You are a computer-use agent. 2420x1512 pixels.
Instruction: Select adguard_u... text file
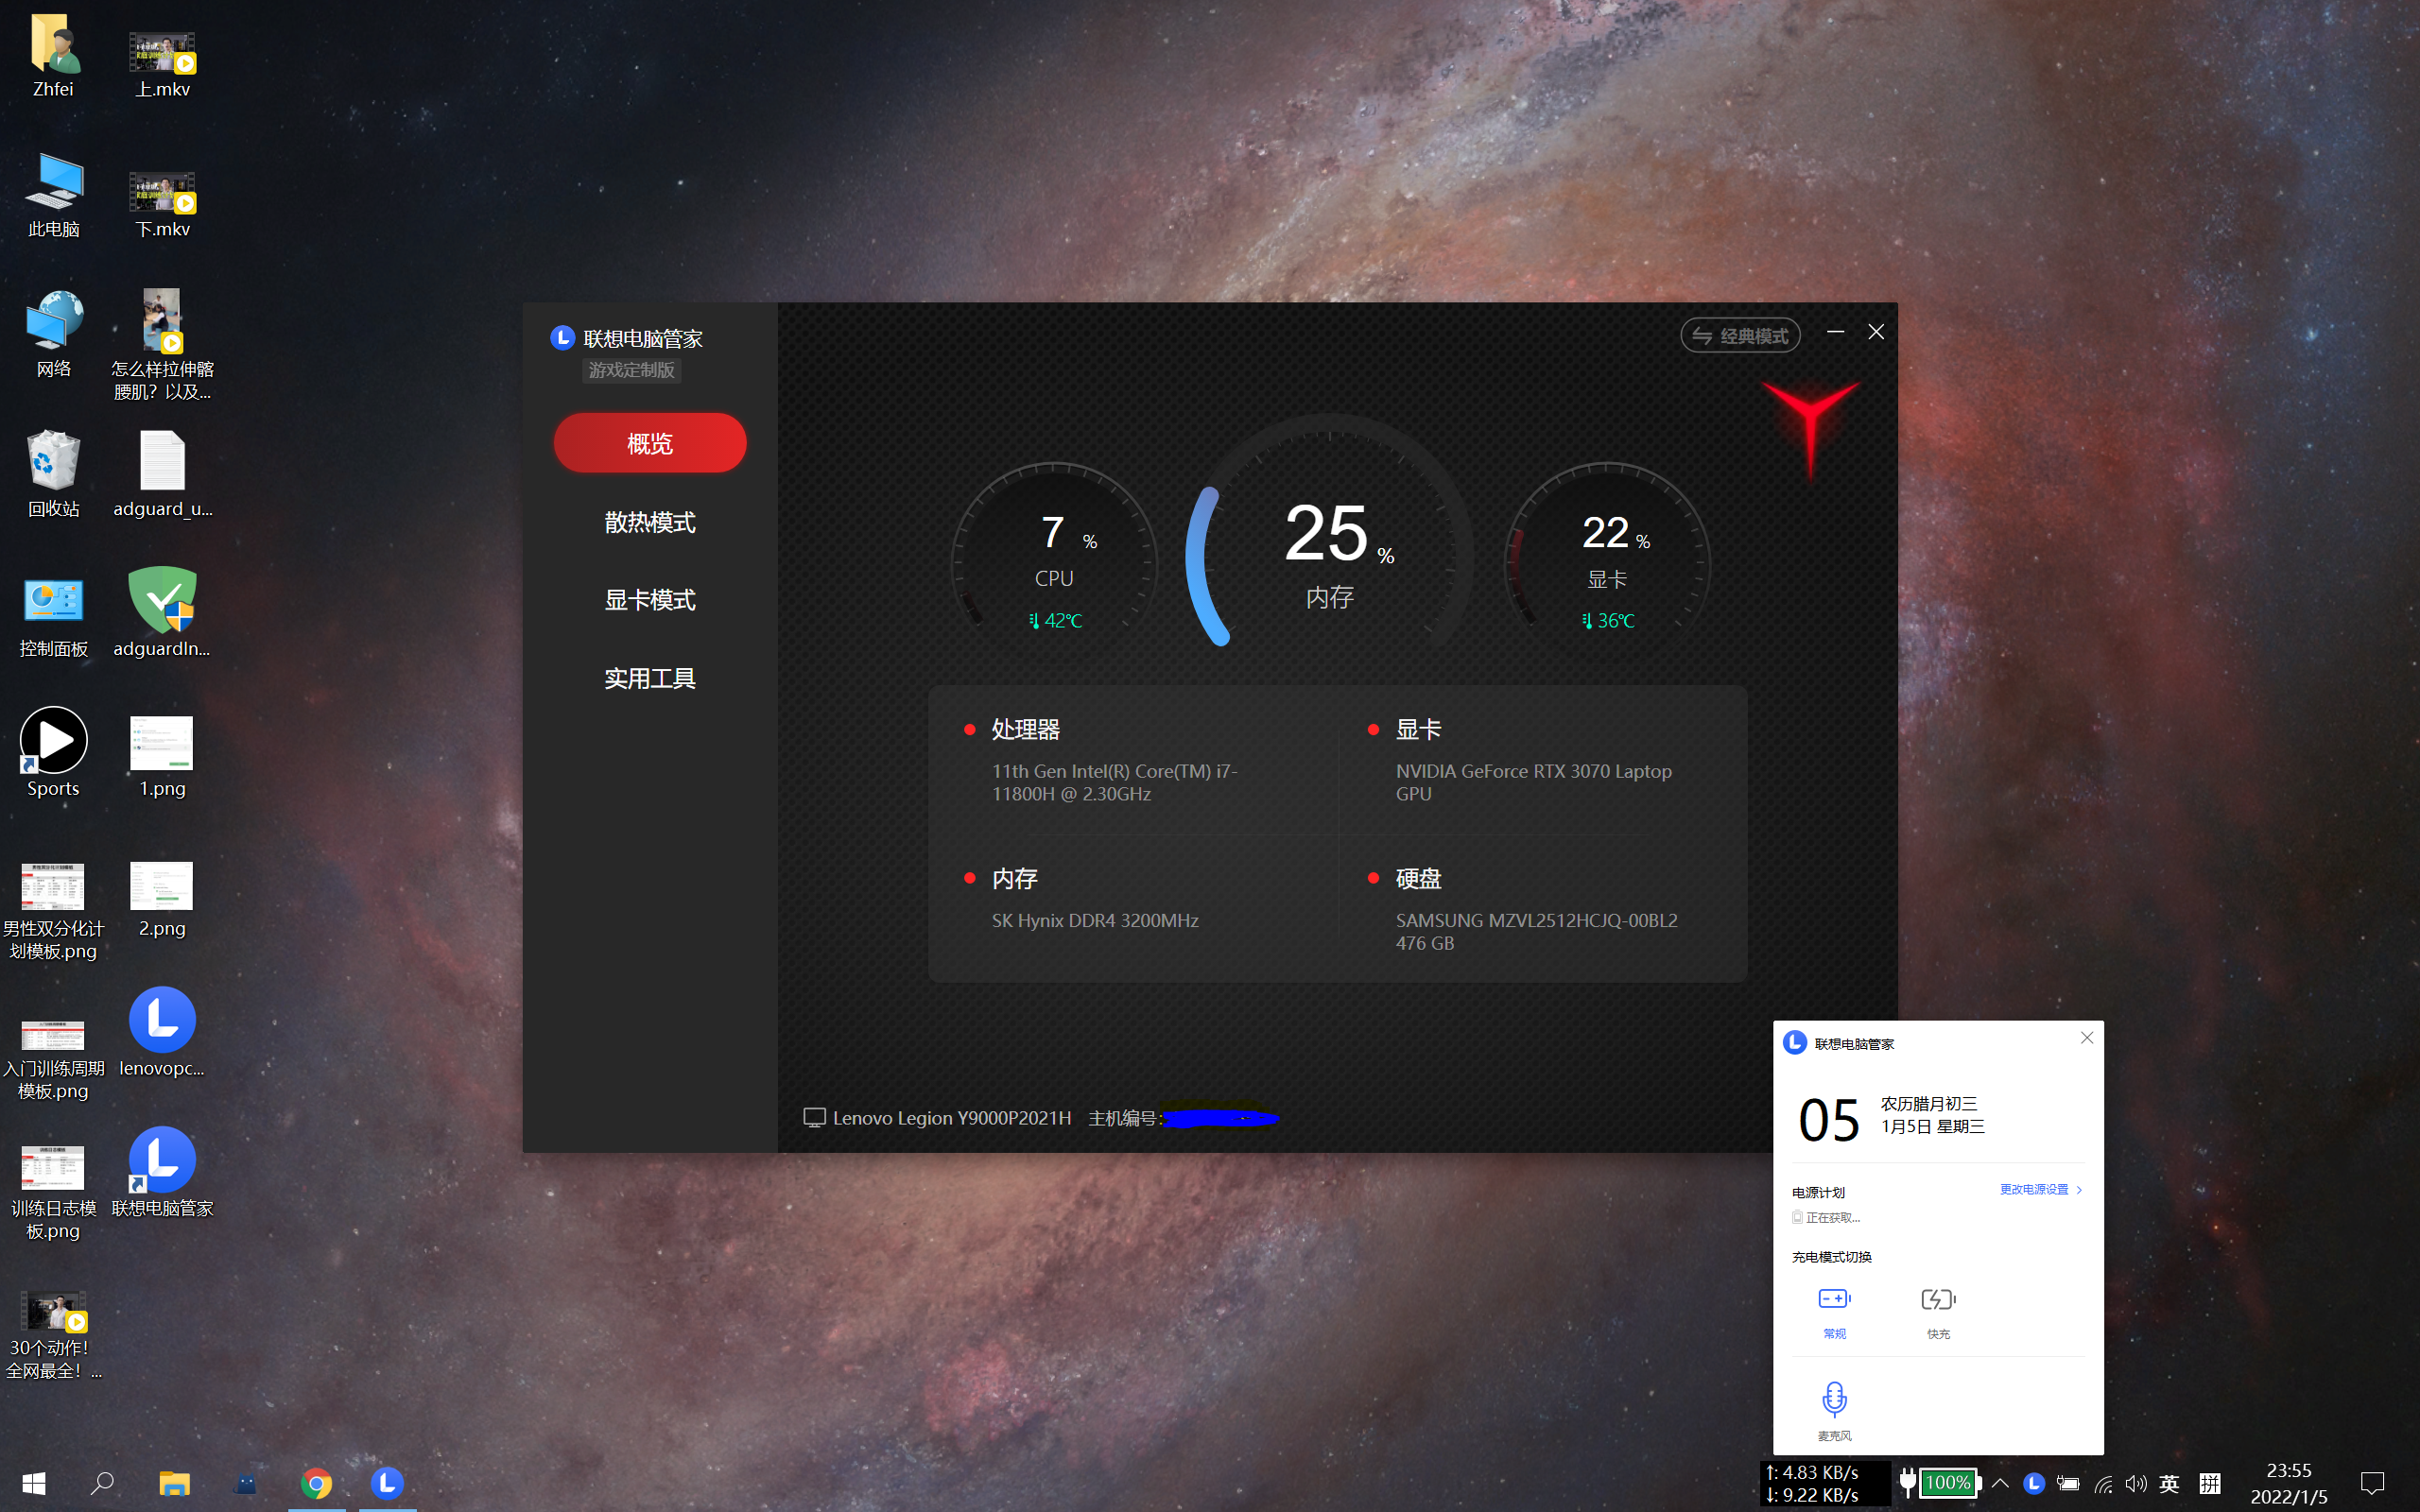click(x=162, y=475)
